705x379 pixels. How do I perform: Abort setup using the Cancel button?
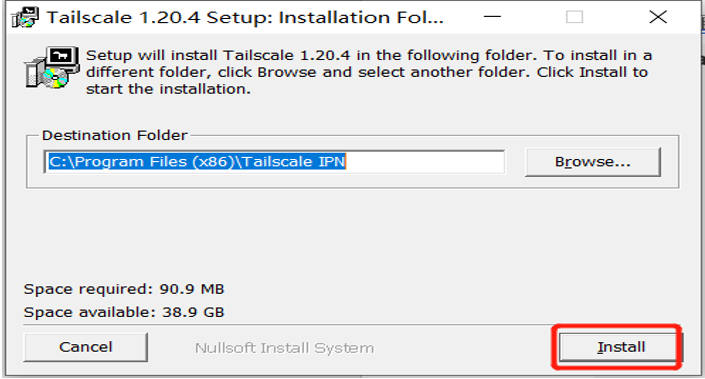[85, 347]
